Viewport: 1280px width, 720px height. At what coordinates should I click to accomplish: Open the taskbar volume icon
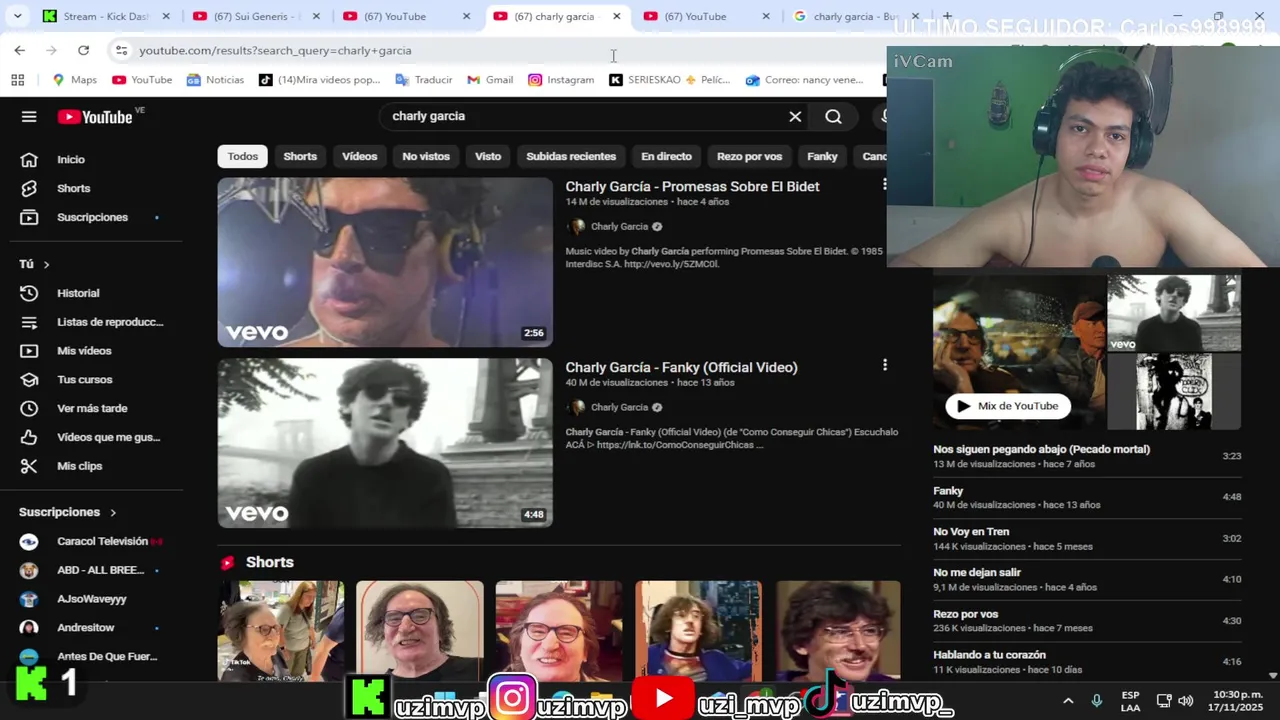click(1186, 701)
